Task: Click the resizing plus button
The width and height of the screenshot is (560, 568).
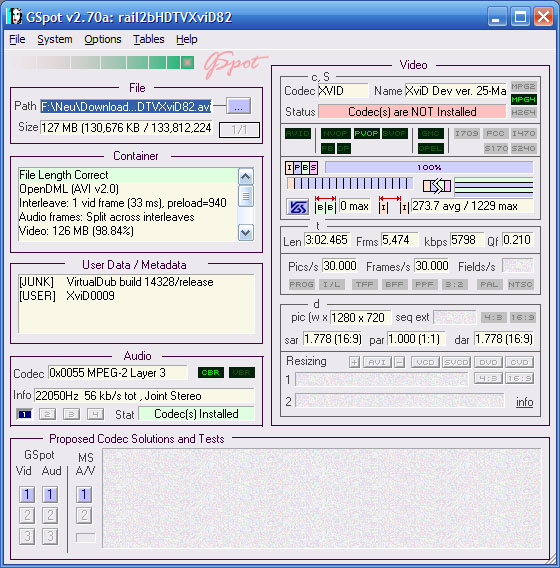Action: (354, 362)
